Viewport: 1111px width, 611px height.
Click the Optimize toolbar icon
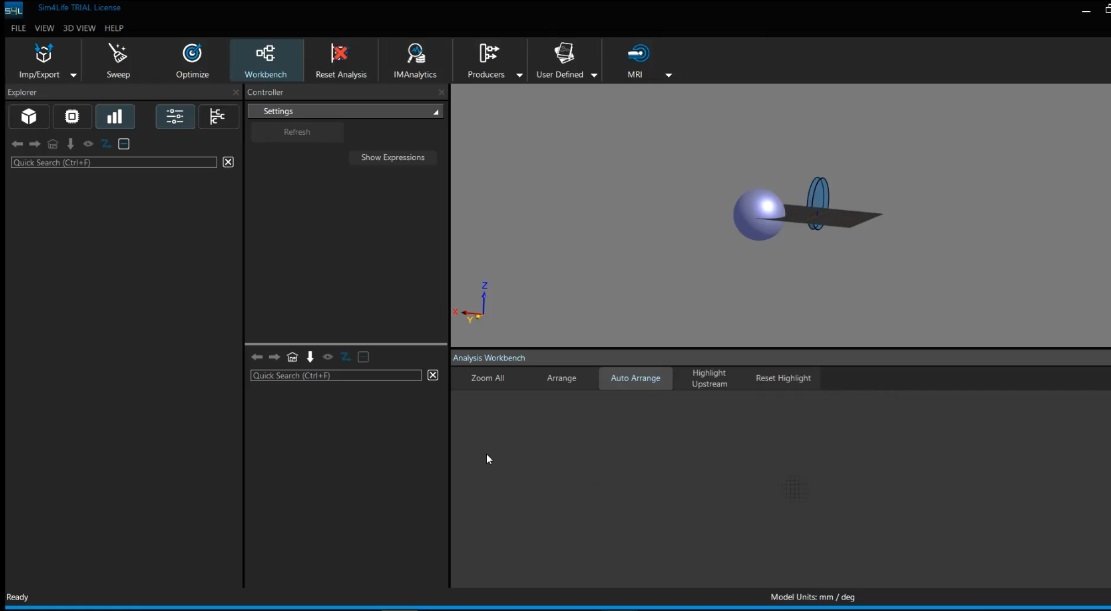(x=192, y=60)
